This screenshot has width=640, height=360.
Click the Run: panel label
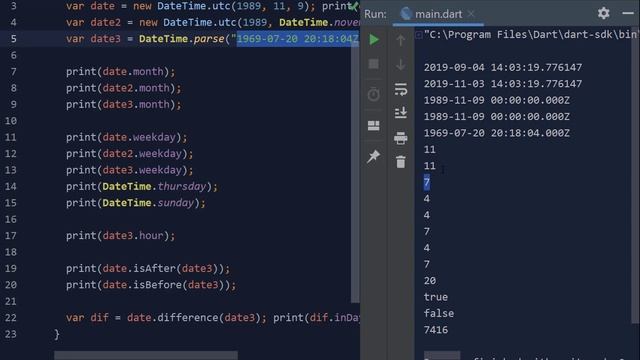pos(375,14)
